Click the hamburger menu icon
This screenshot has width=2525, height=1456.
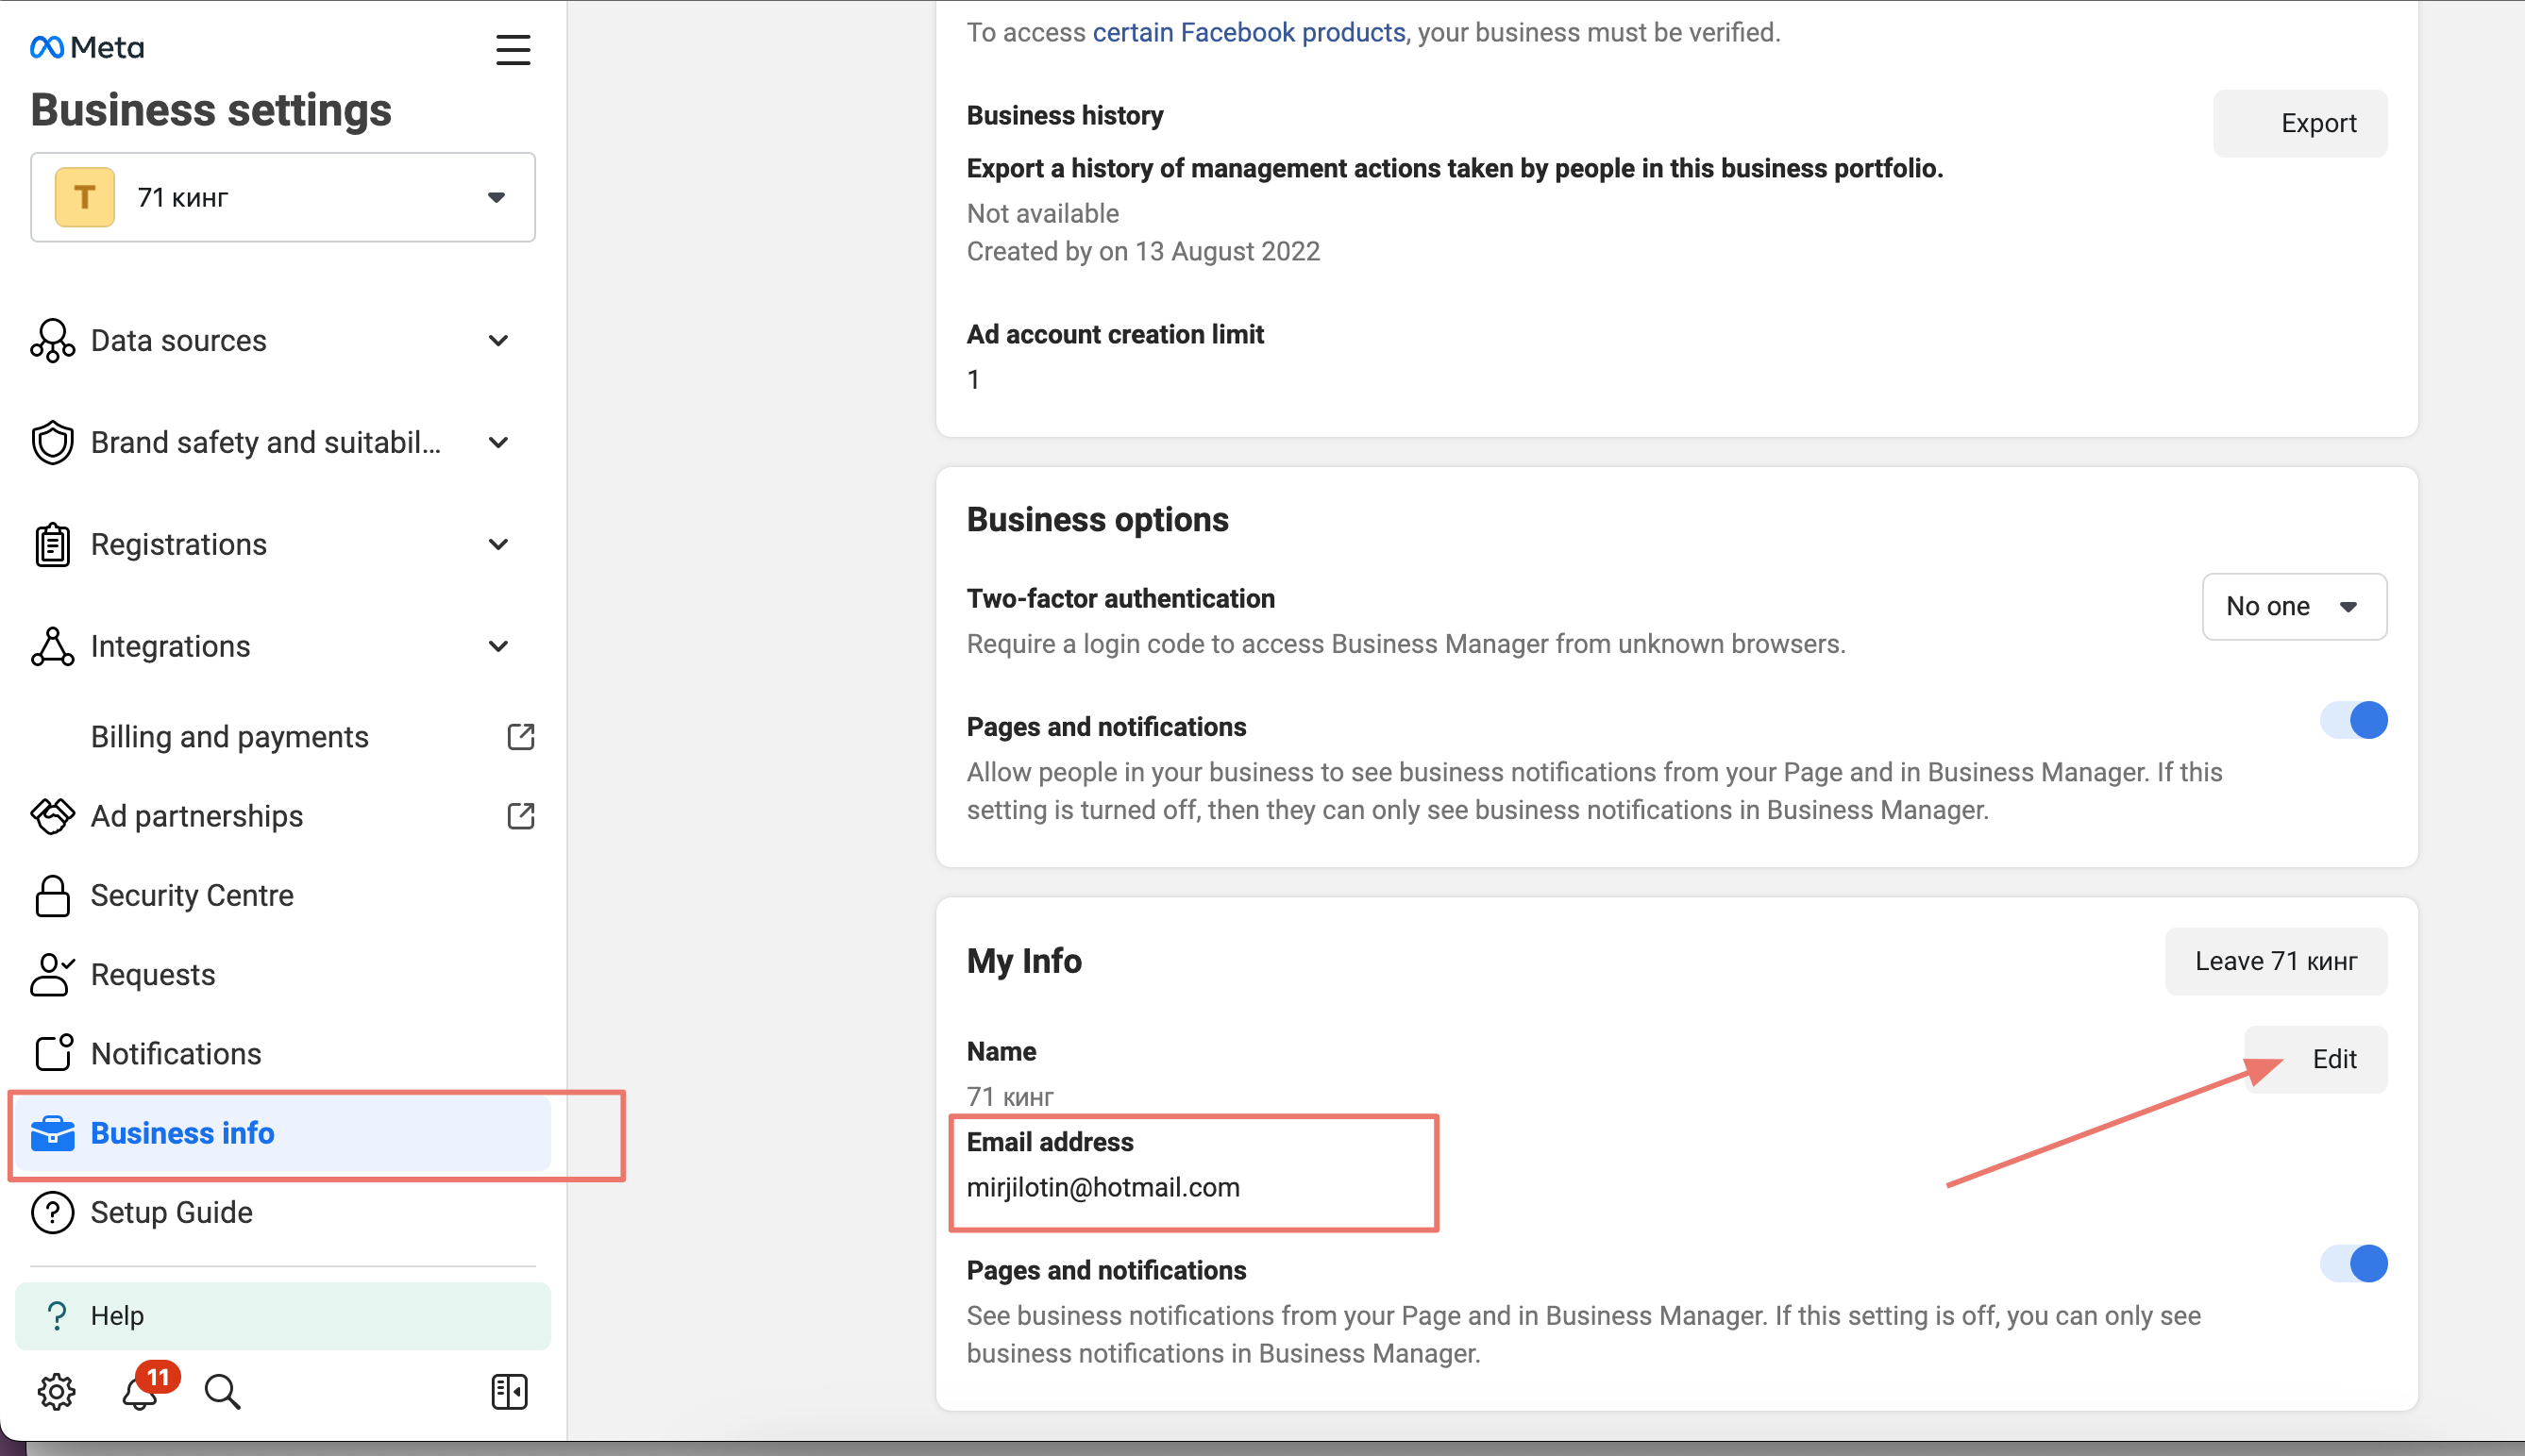click(x=513, y=49)
